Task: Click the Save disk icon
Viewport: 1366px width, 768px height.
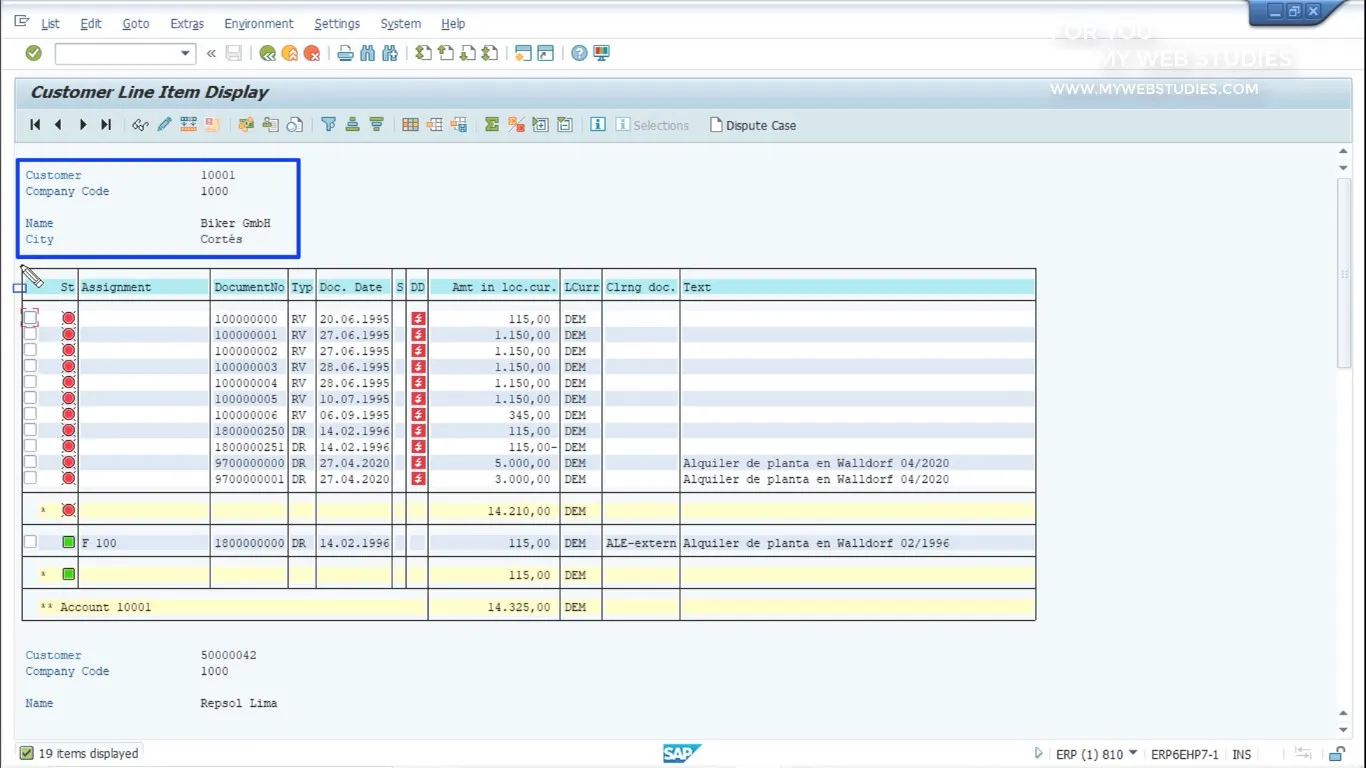Action: pyautogui.click(x=234, y=53)
